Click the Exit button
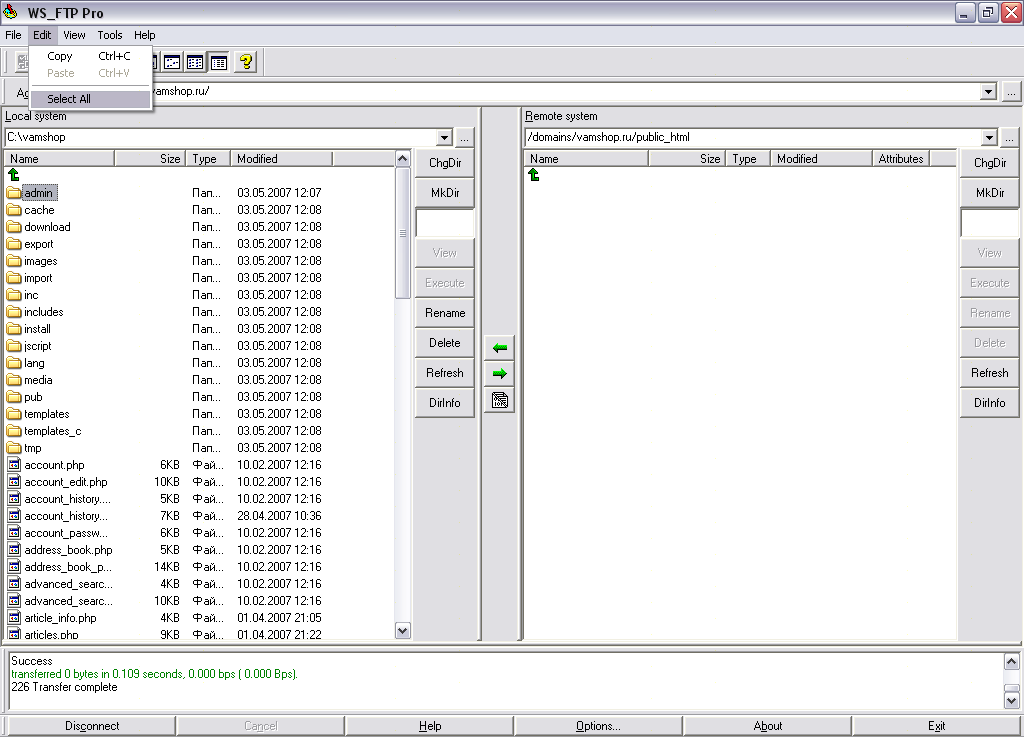The image size is (1024, 737). 936,726
